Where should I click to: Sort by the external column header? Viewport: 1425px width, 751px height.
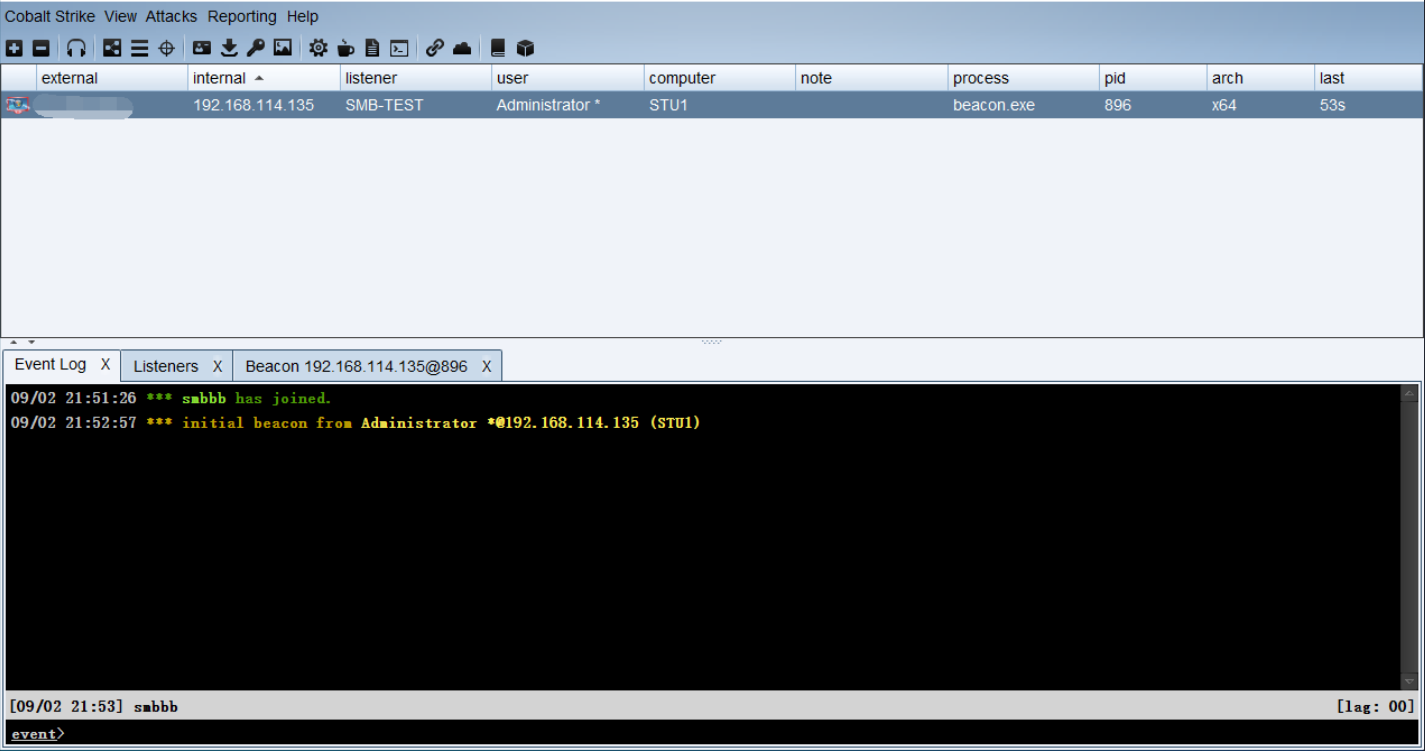click(112, 78)
